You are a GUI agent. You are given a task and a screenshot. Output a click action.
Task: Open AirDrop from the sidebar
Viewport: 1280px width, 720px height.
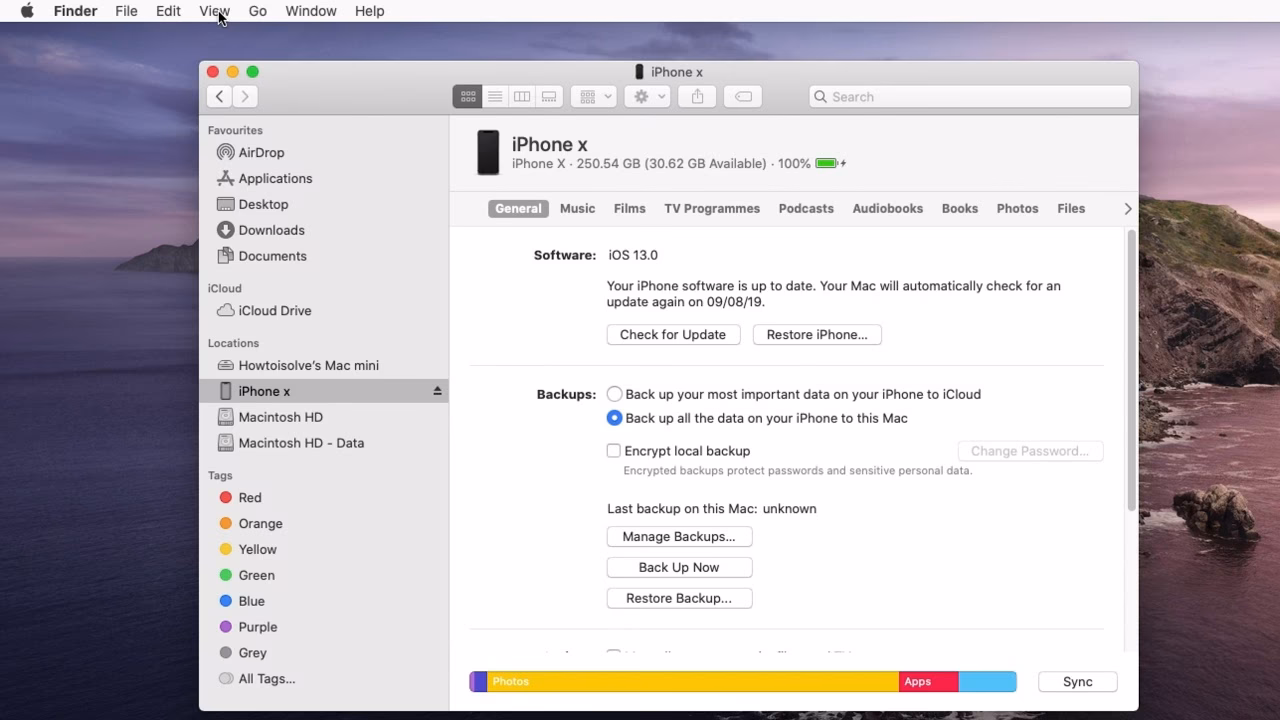pyautogui.click(x=260, y=152)
